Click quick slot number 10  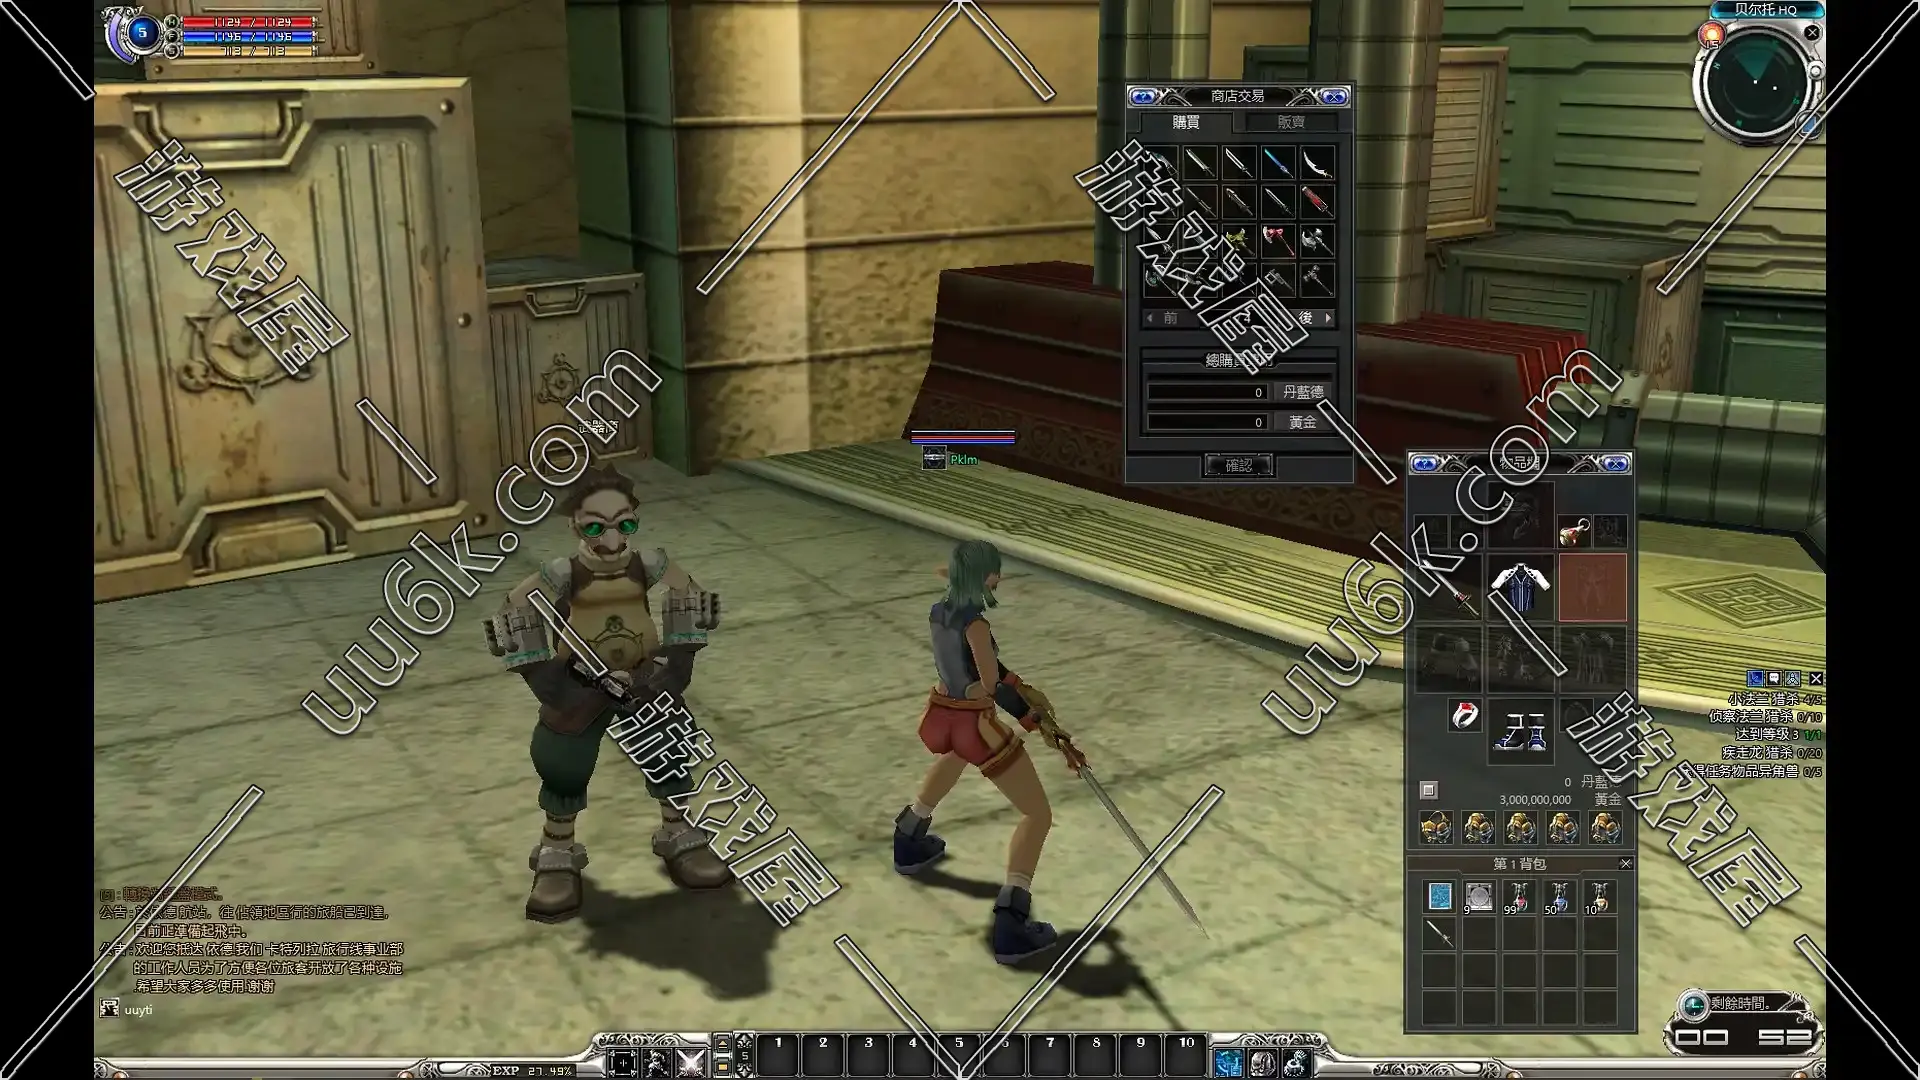[1186, 1056]
